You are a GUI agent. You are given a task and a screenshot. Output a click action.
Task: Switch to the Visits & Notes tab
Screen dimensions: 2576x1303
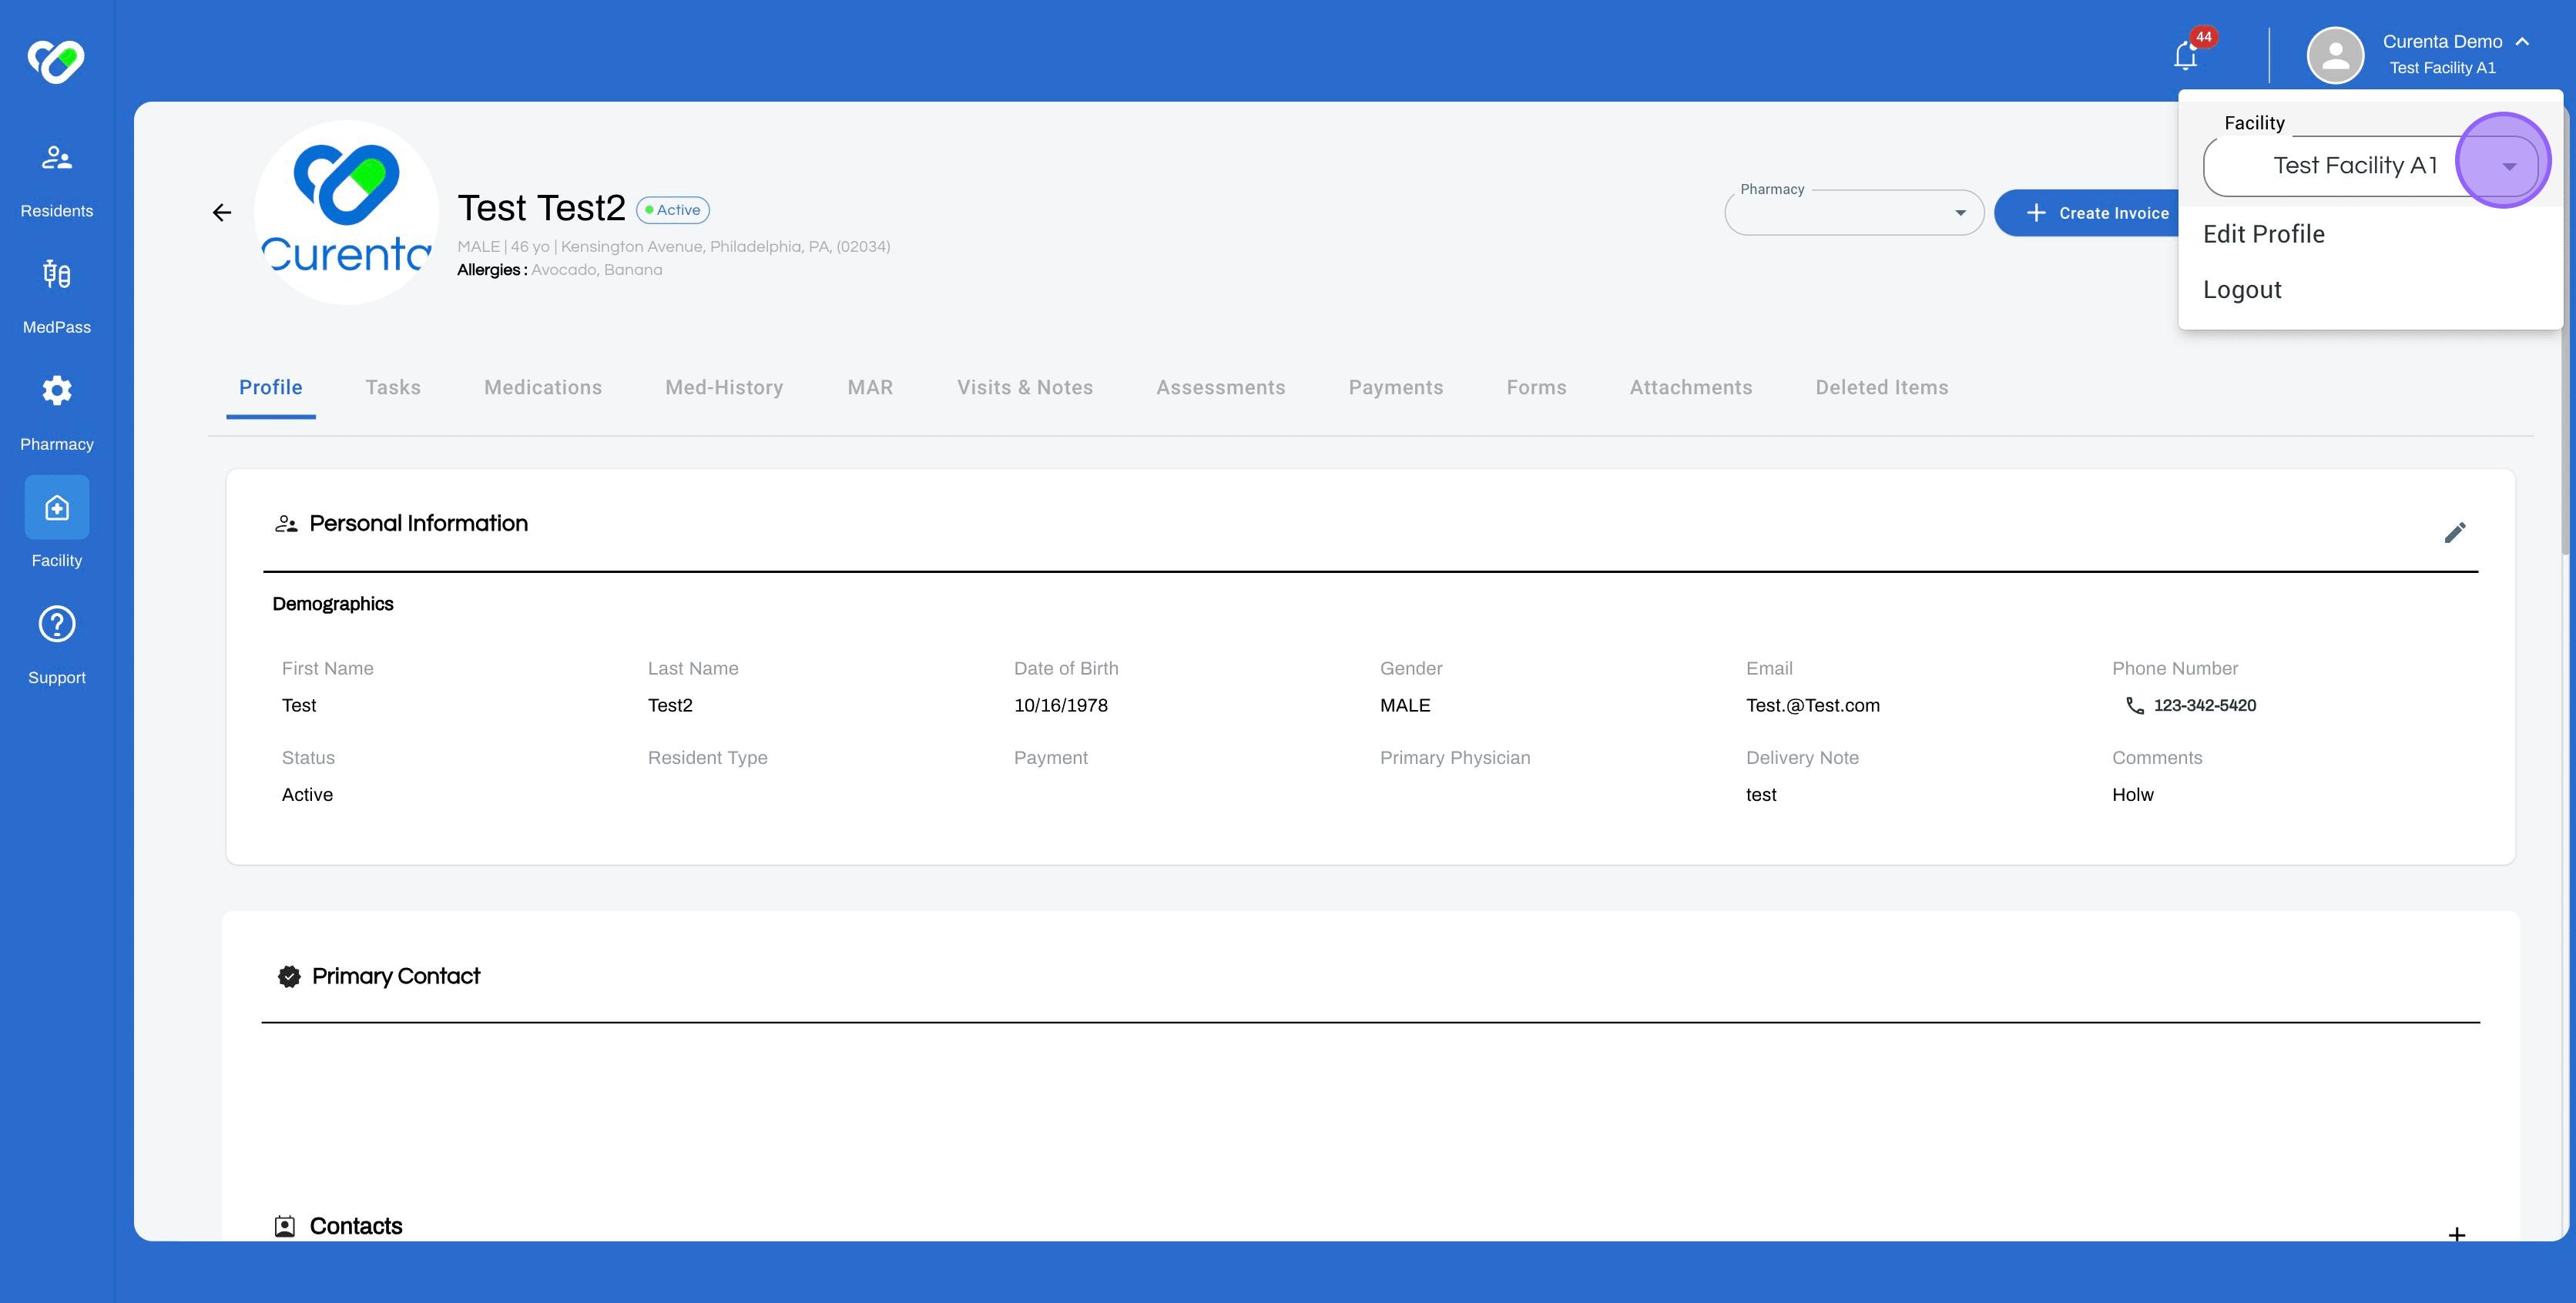point(1025,388)
